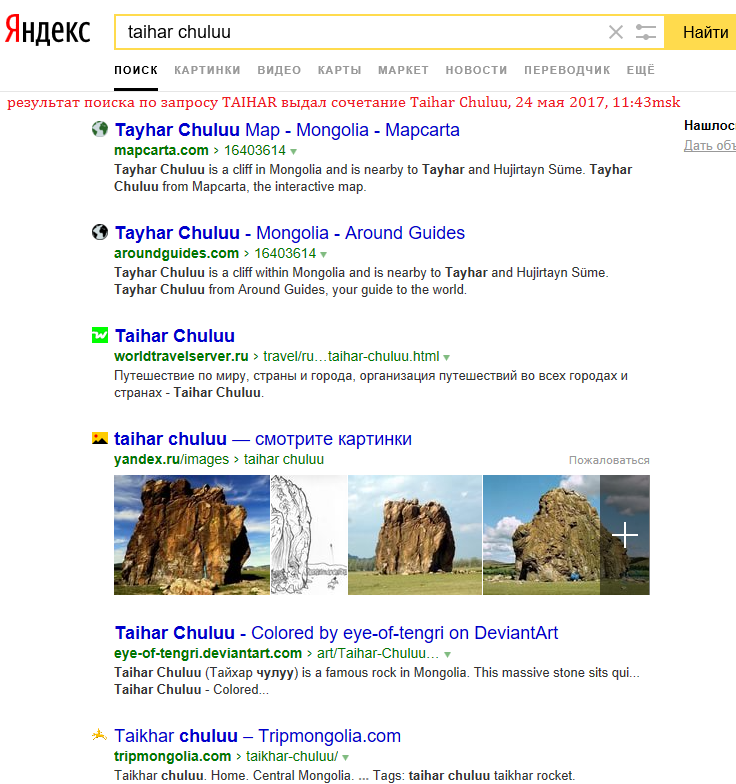Open the ПЕРЕВОДЧИК tab
This screenshot has height=784, width=736.
click(x=567, y=70)
